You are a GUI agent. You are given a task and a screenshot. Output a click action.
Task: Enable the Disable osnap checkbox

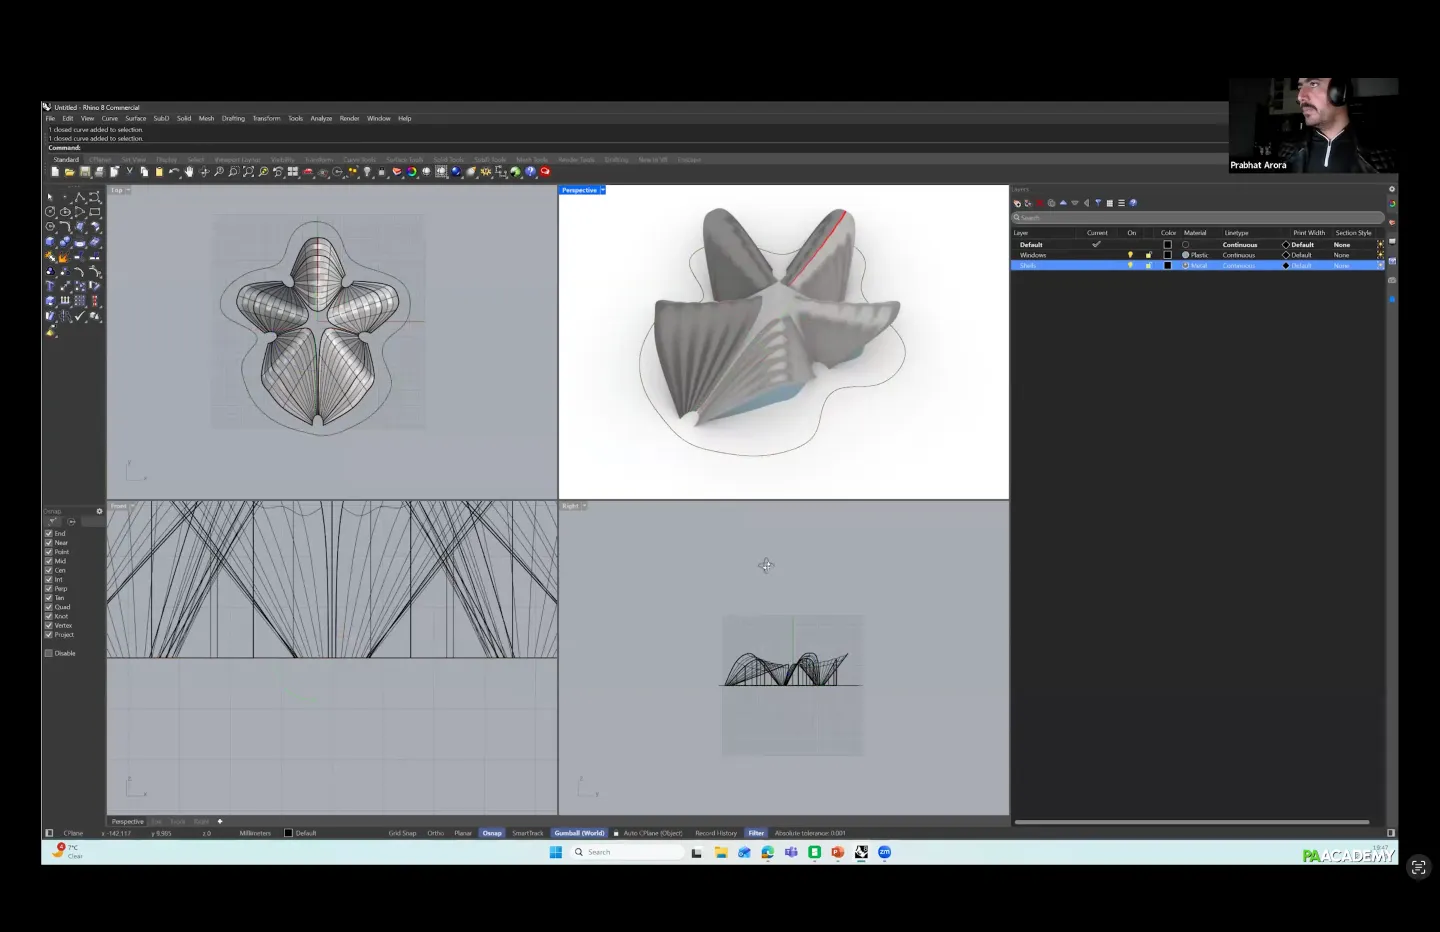click(x=49, y=653)
